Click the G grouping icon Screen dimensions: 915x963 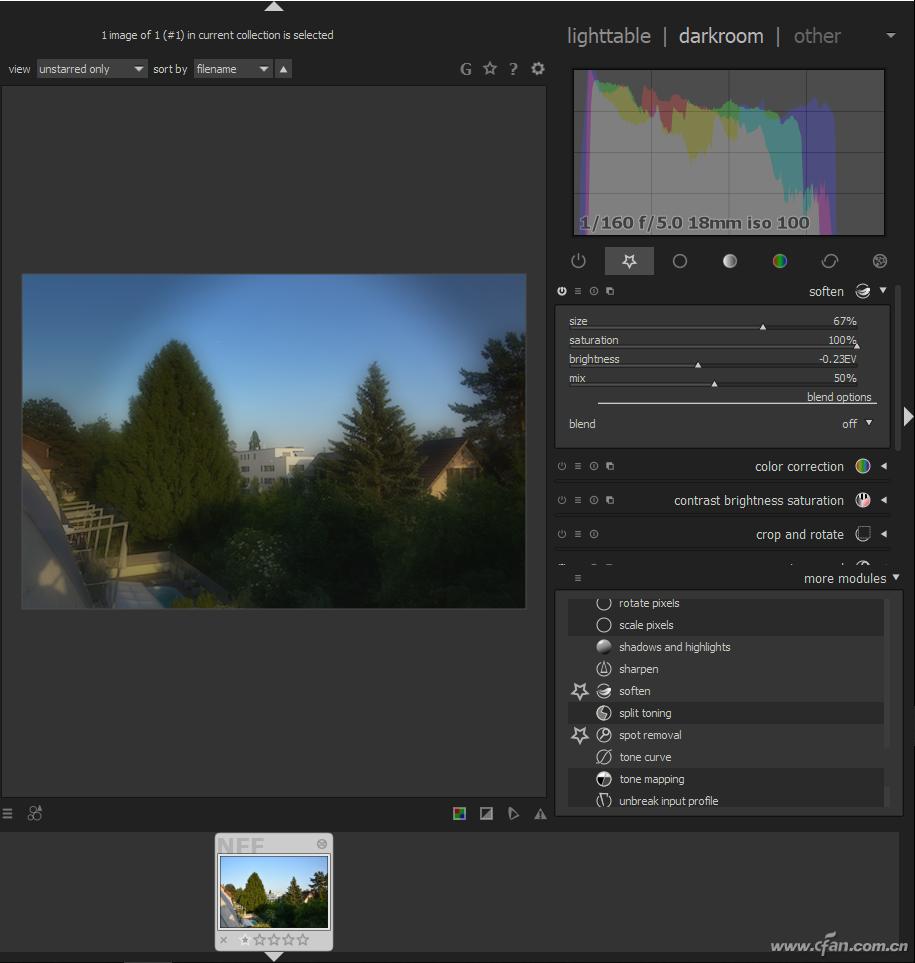click(466, 69)
